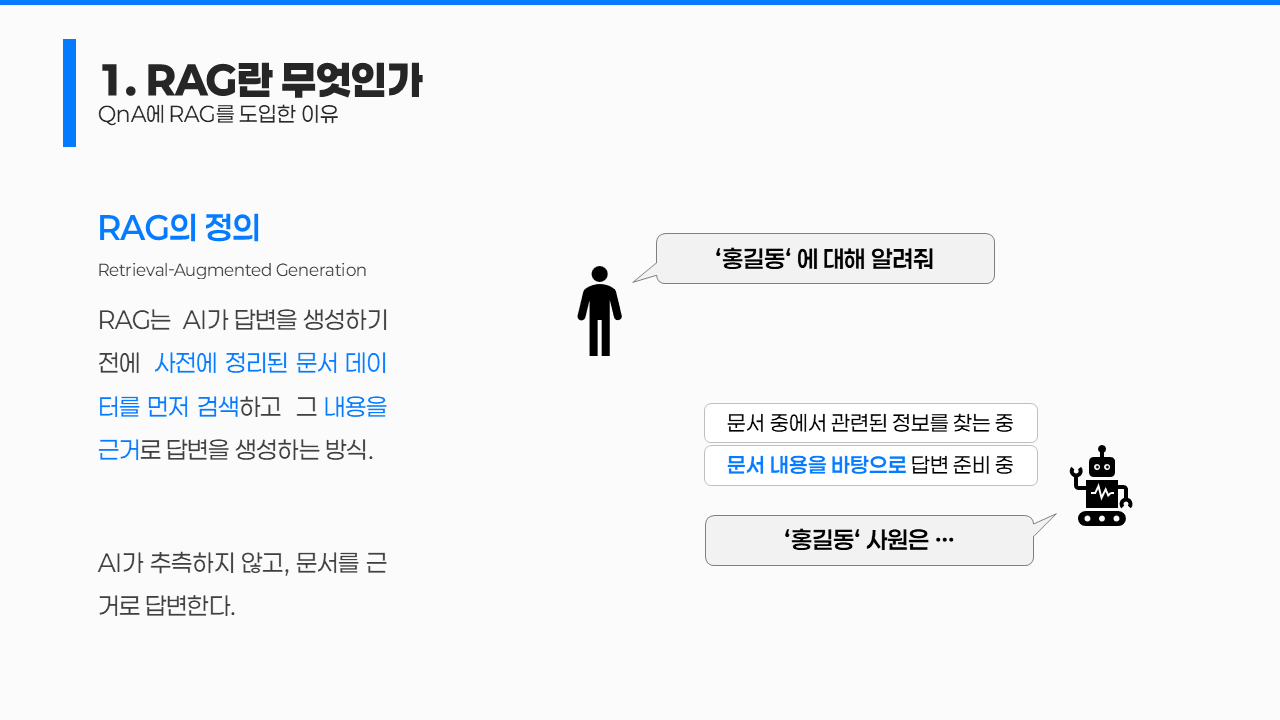Click the Retrieval-Augmented Generation caption

232,270
